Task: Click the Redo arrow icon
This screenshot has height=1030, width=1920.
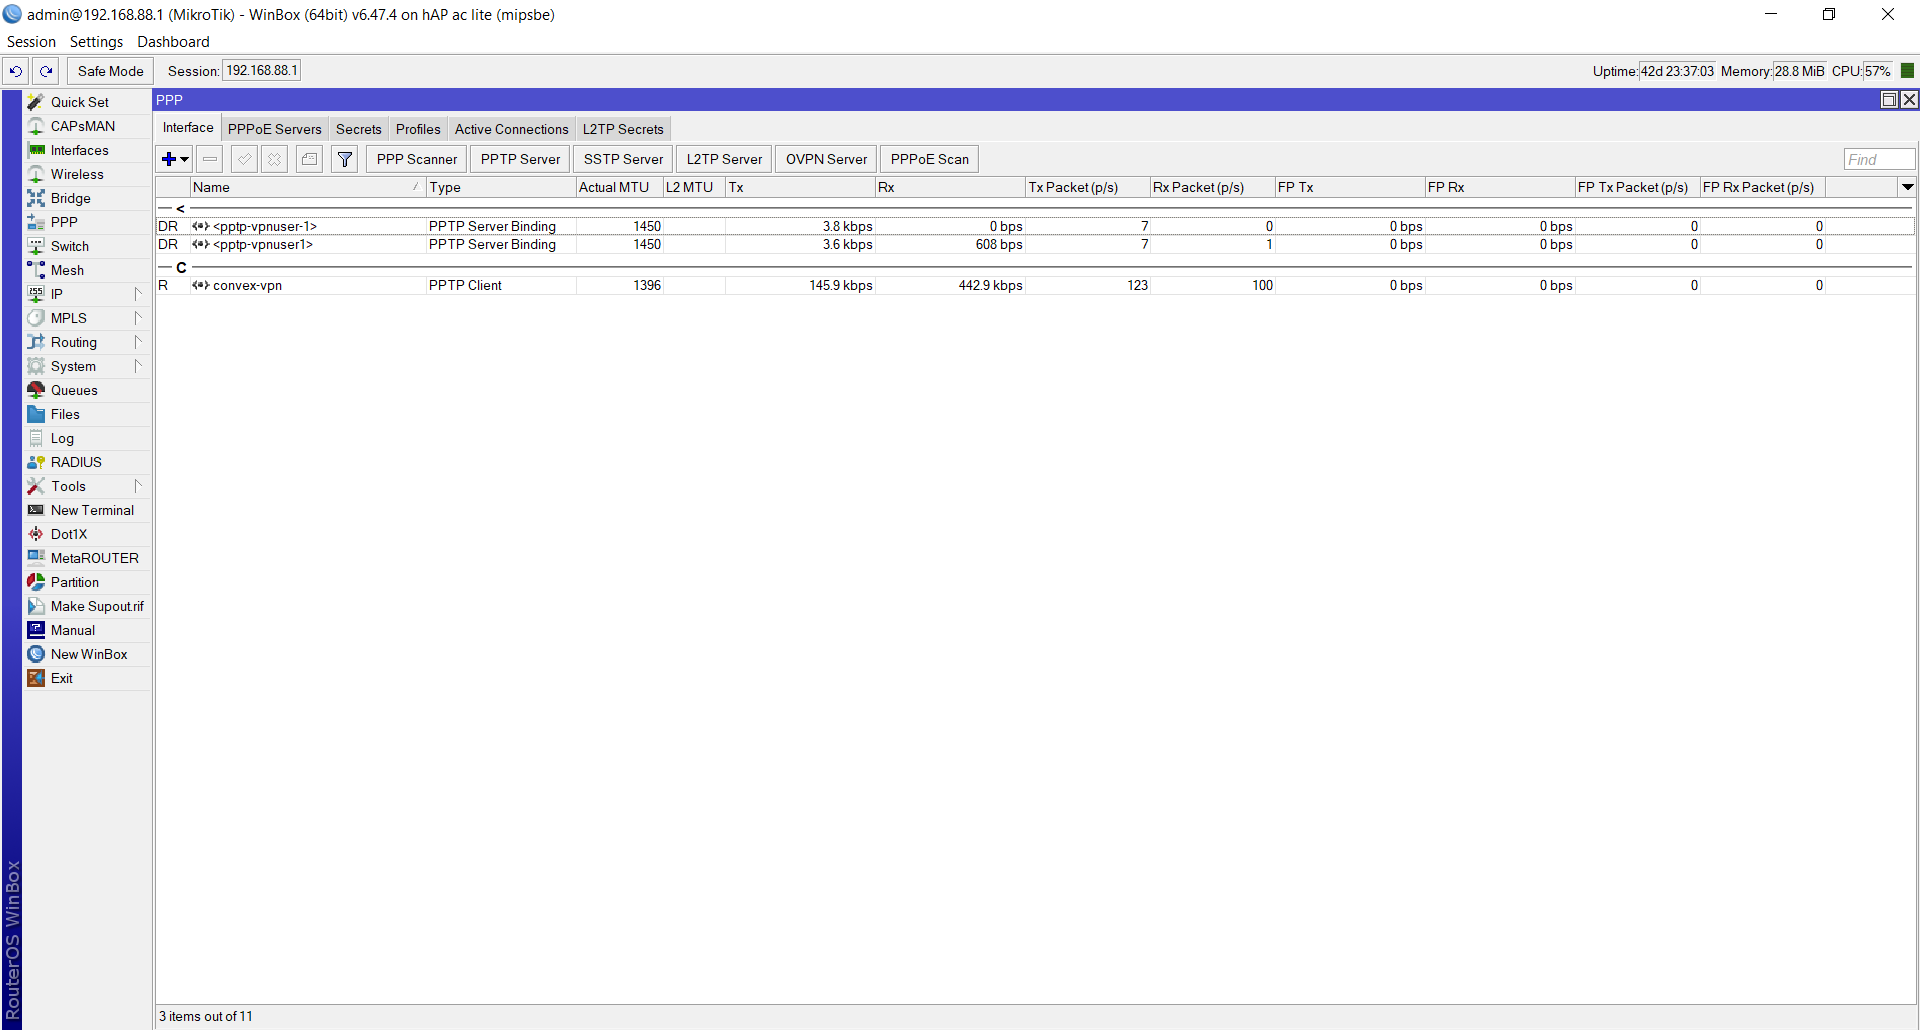Action: tap(46, 71)
